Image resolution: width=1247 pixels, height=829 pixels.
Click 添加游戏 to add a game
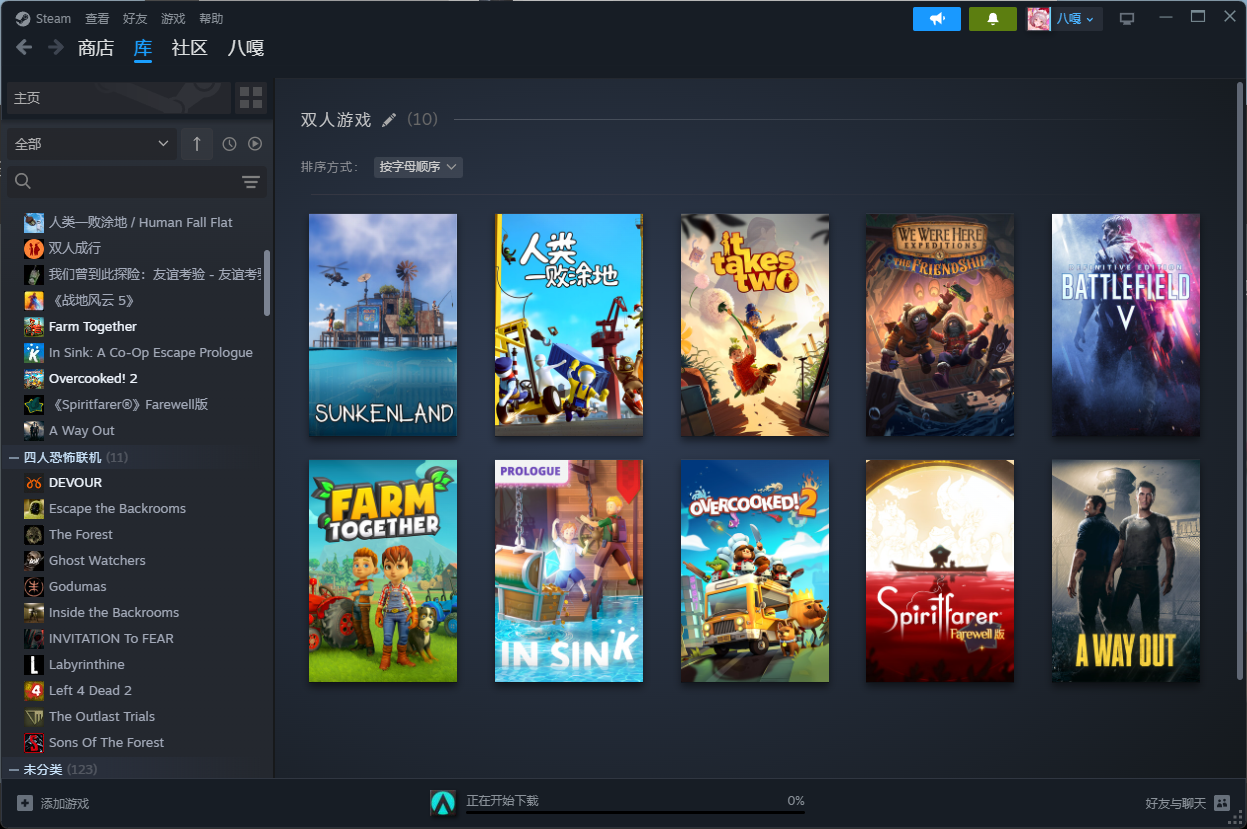click(x=53, y=803)
